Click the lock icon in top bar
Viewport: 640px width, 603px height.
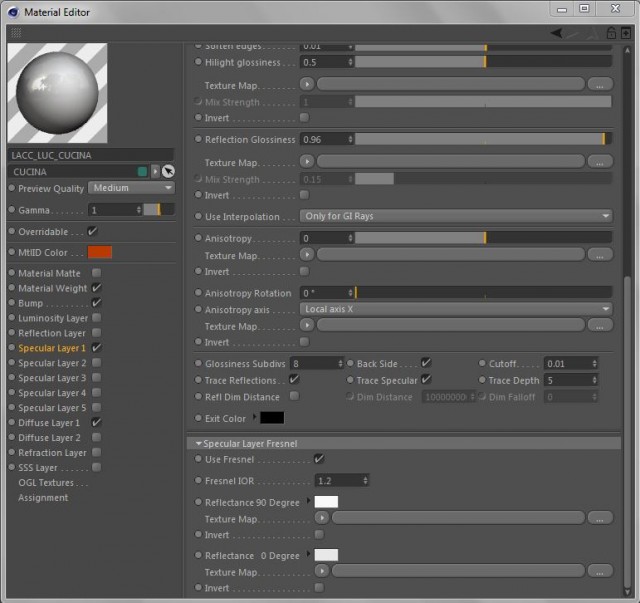[611, 33]
